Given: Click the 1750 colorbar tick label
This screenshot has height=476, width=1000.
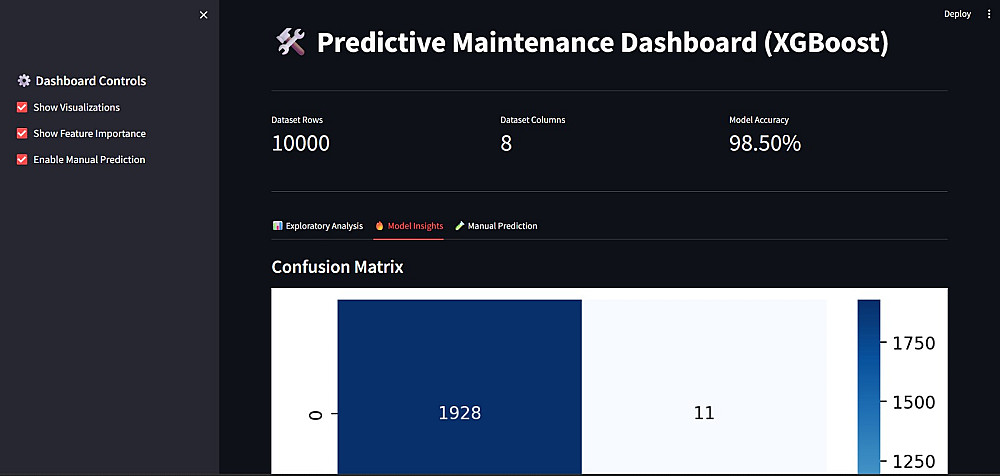Looking at the screenshot, I should click(913, 343).
